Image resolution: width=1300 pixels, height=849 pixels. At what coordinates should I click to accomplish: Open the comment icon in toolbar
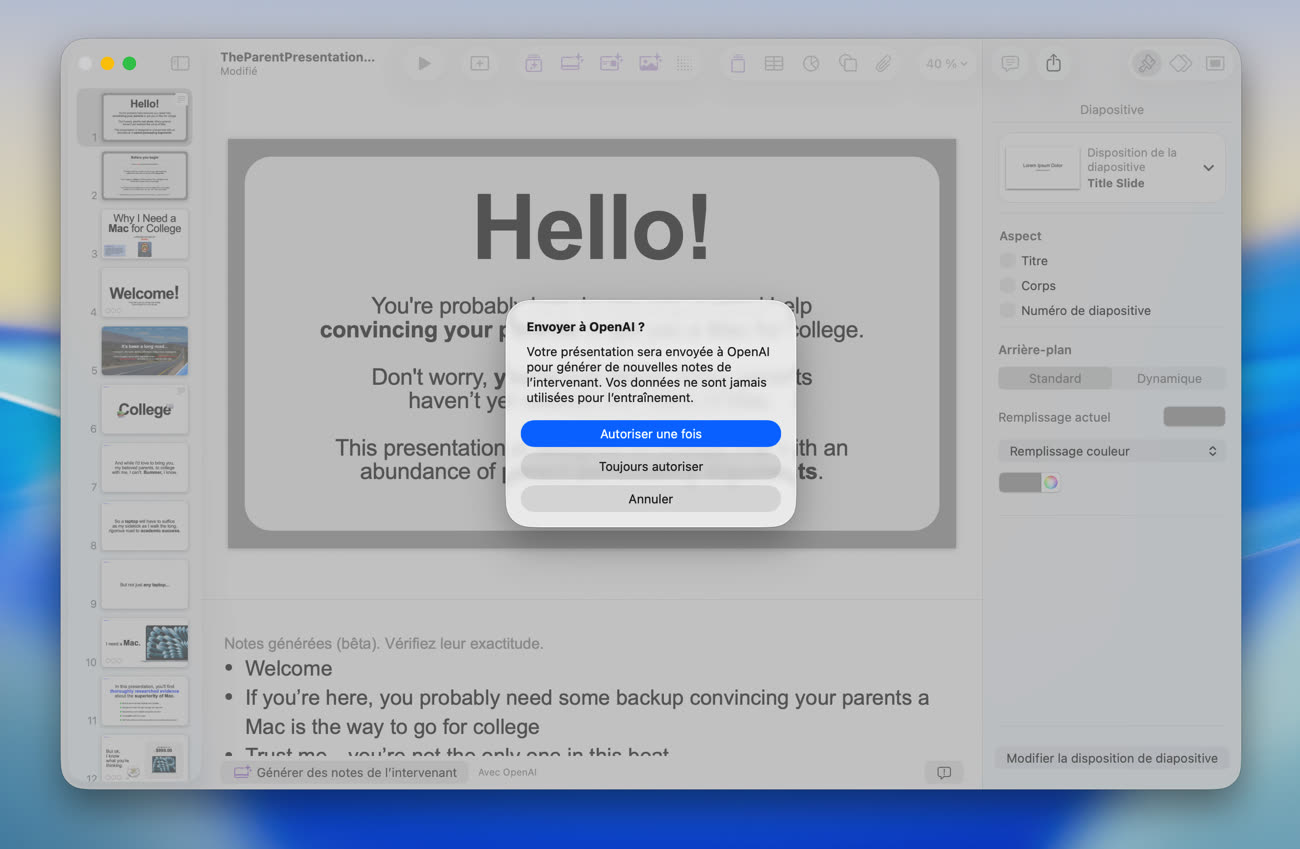click(x=1010, y=63)
